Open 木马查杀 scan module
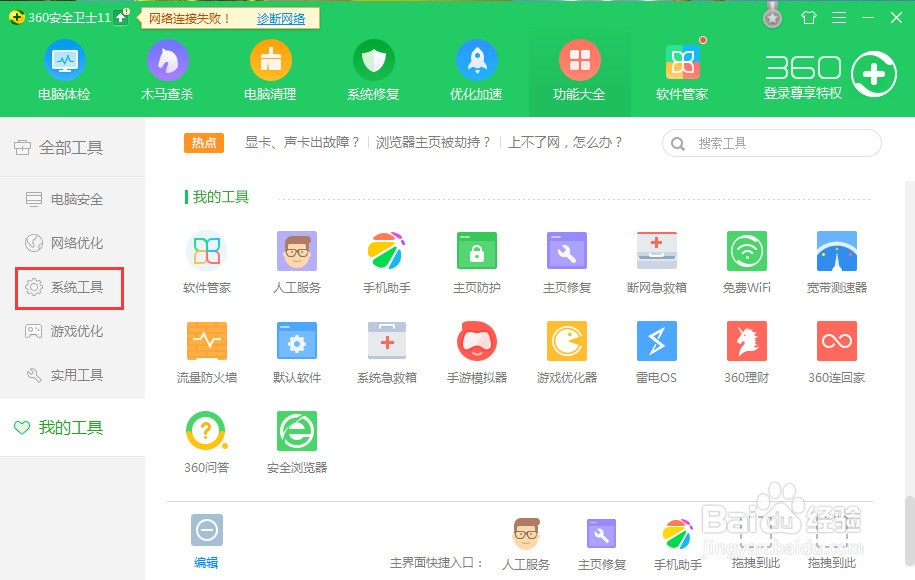 pyautogui.click(x=167, y=70)
